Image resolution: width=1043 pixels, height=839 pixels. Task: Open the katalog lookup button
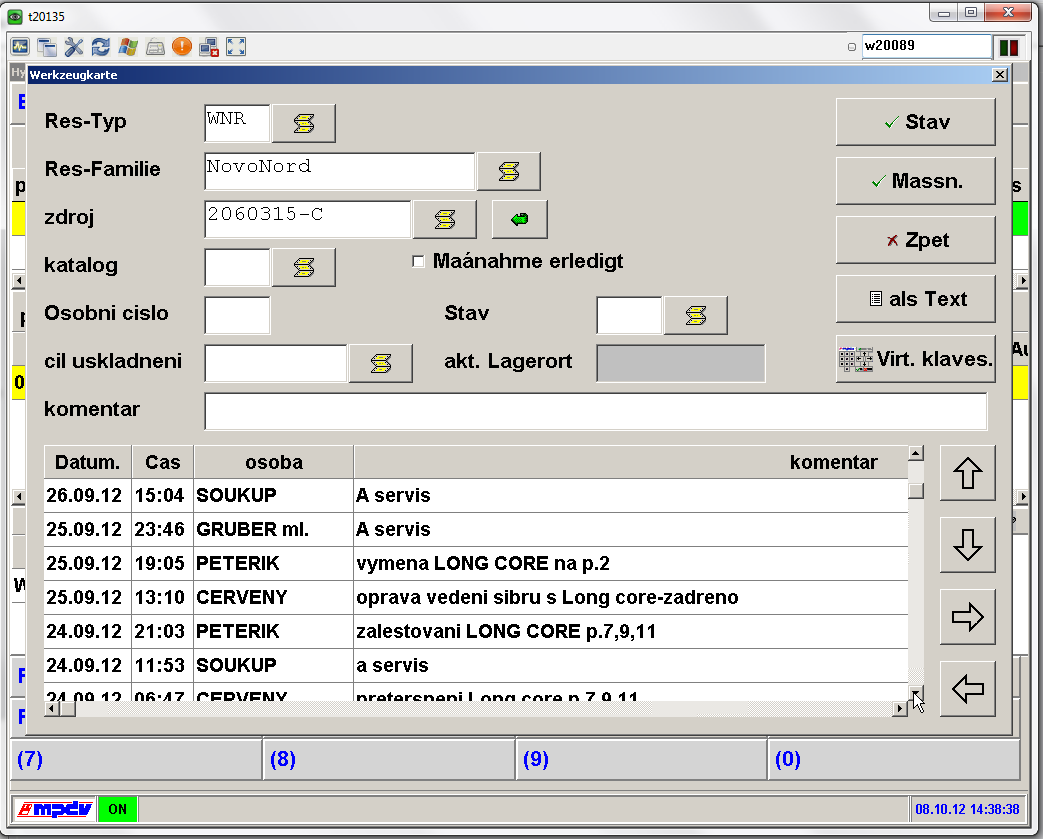tap(304, 267)
